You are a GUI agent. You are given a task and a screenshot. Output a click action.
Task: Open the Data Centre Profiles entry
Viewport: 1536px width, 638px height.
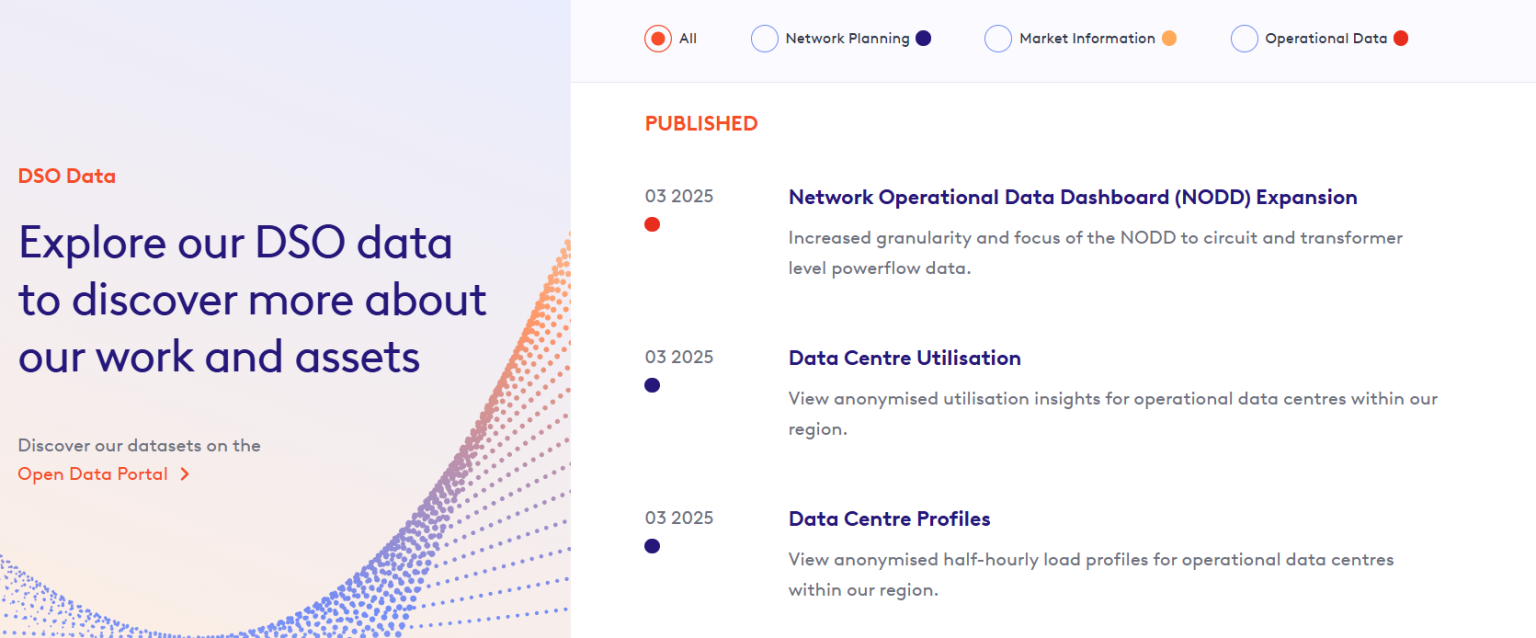click(x=889, y=519)
